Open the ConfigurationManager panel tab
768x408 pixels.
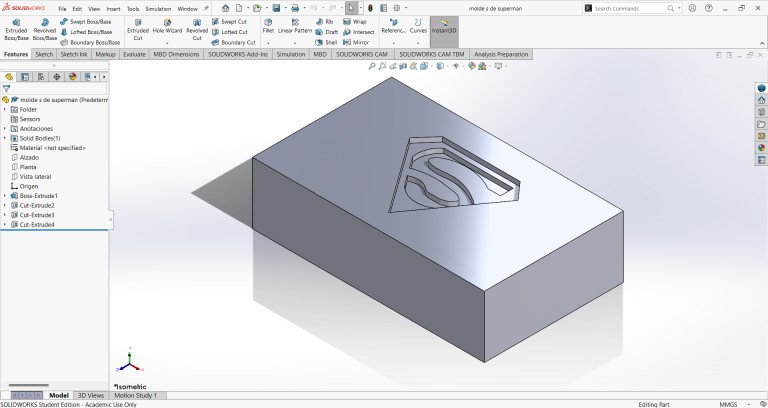tap(41, 77)
